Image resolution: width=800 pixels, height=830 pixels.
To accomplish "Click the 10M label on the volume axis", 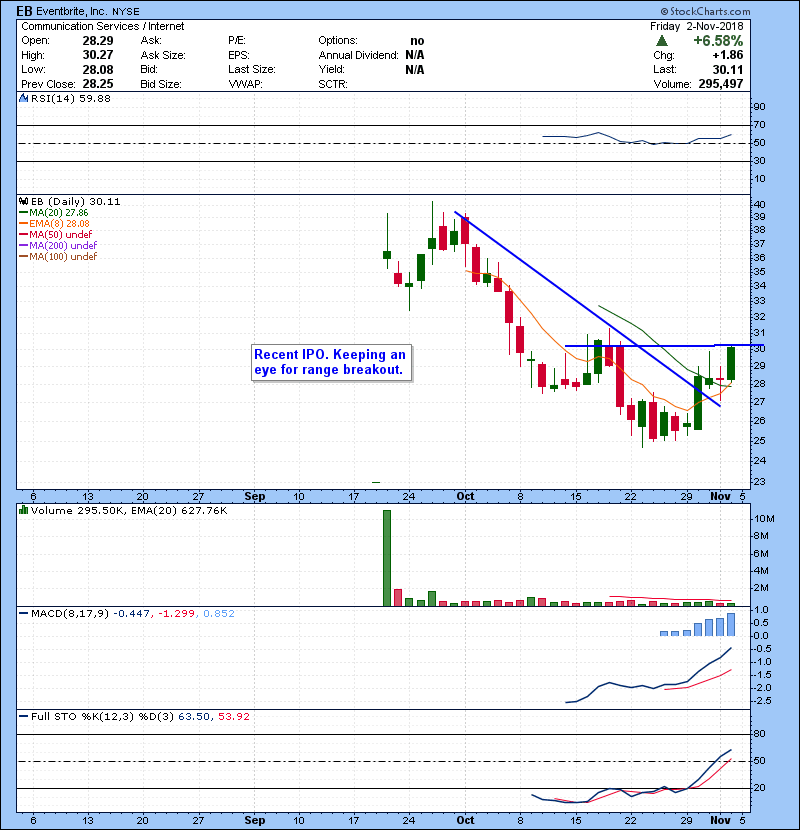I will click(x=764, y=519).
